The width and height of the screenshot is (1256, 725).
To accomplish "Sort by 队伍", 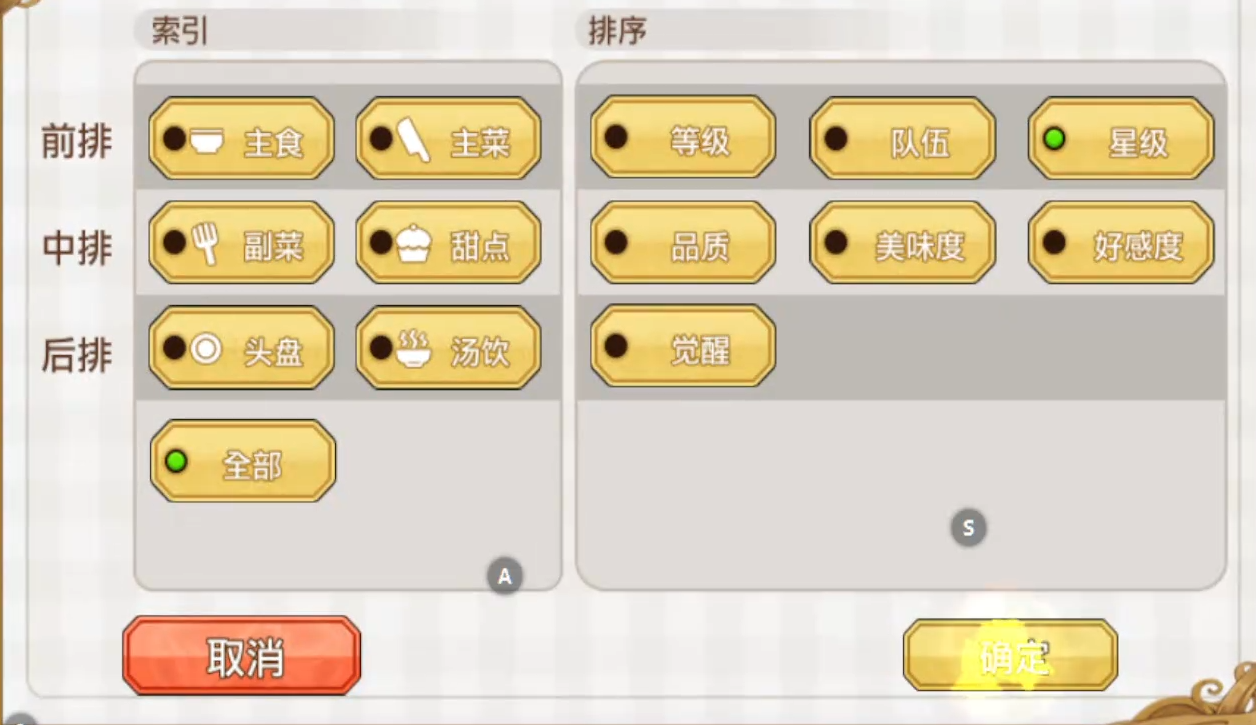I will coord(902,139).
